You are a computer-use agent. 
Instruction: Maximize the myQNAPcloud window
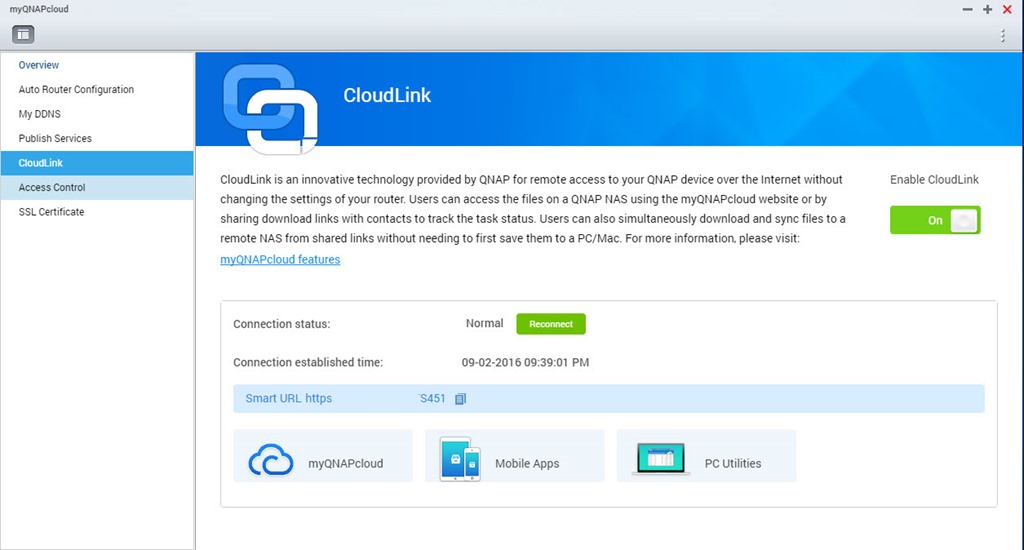(987, 9)
